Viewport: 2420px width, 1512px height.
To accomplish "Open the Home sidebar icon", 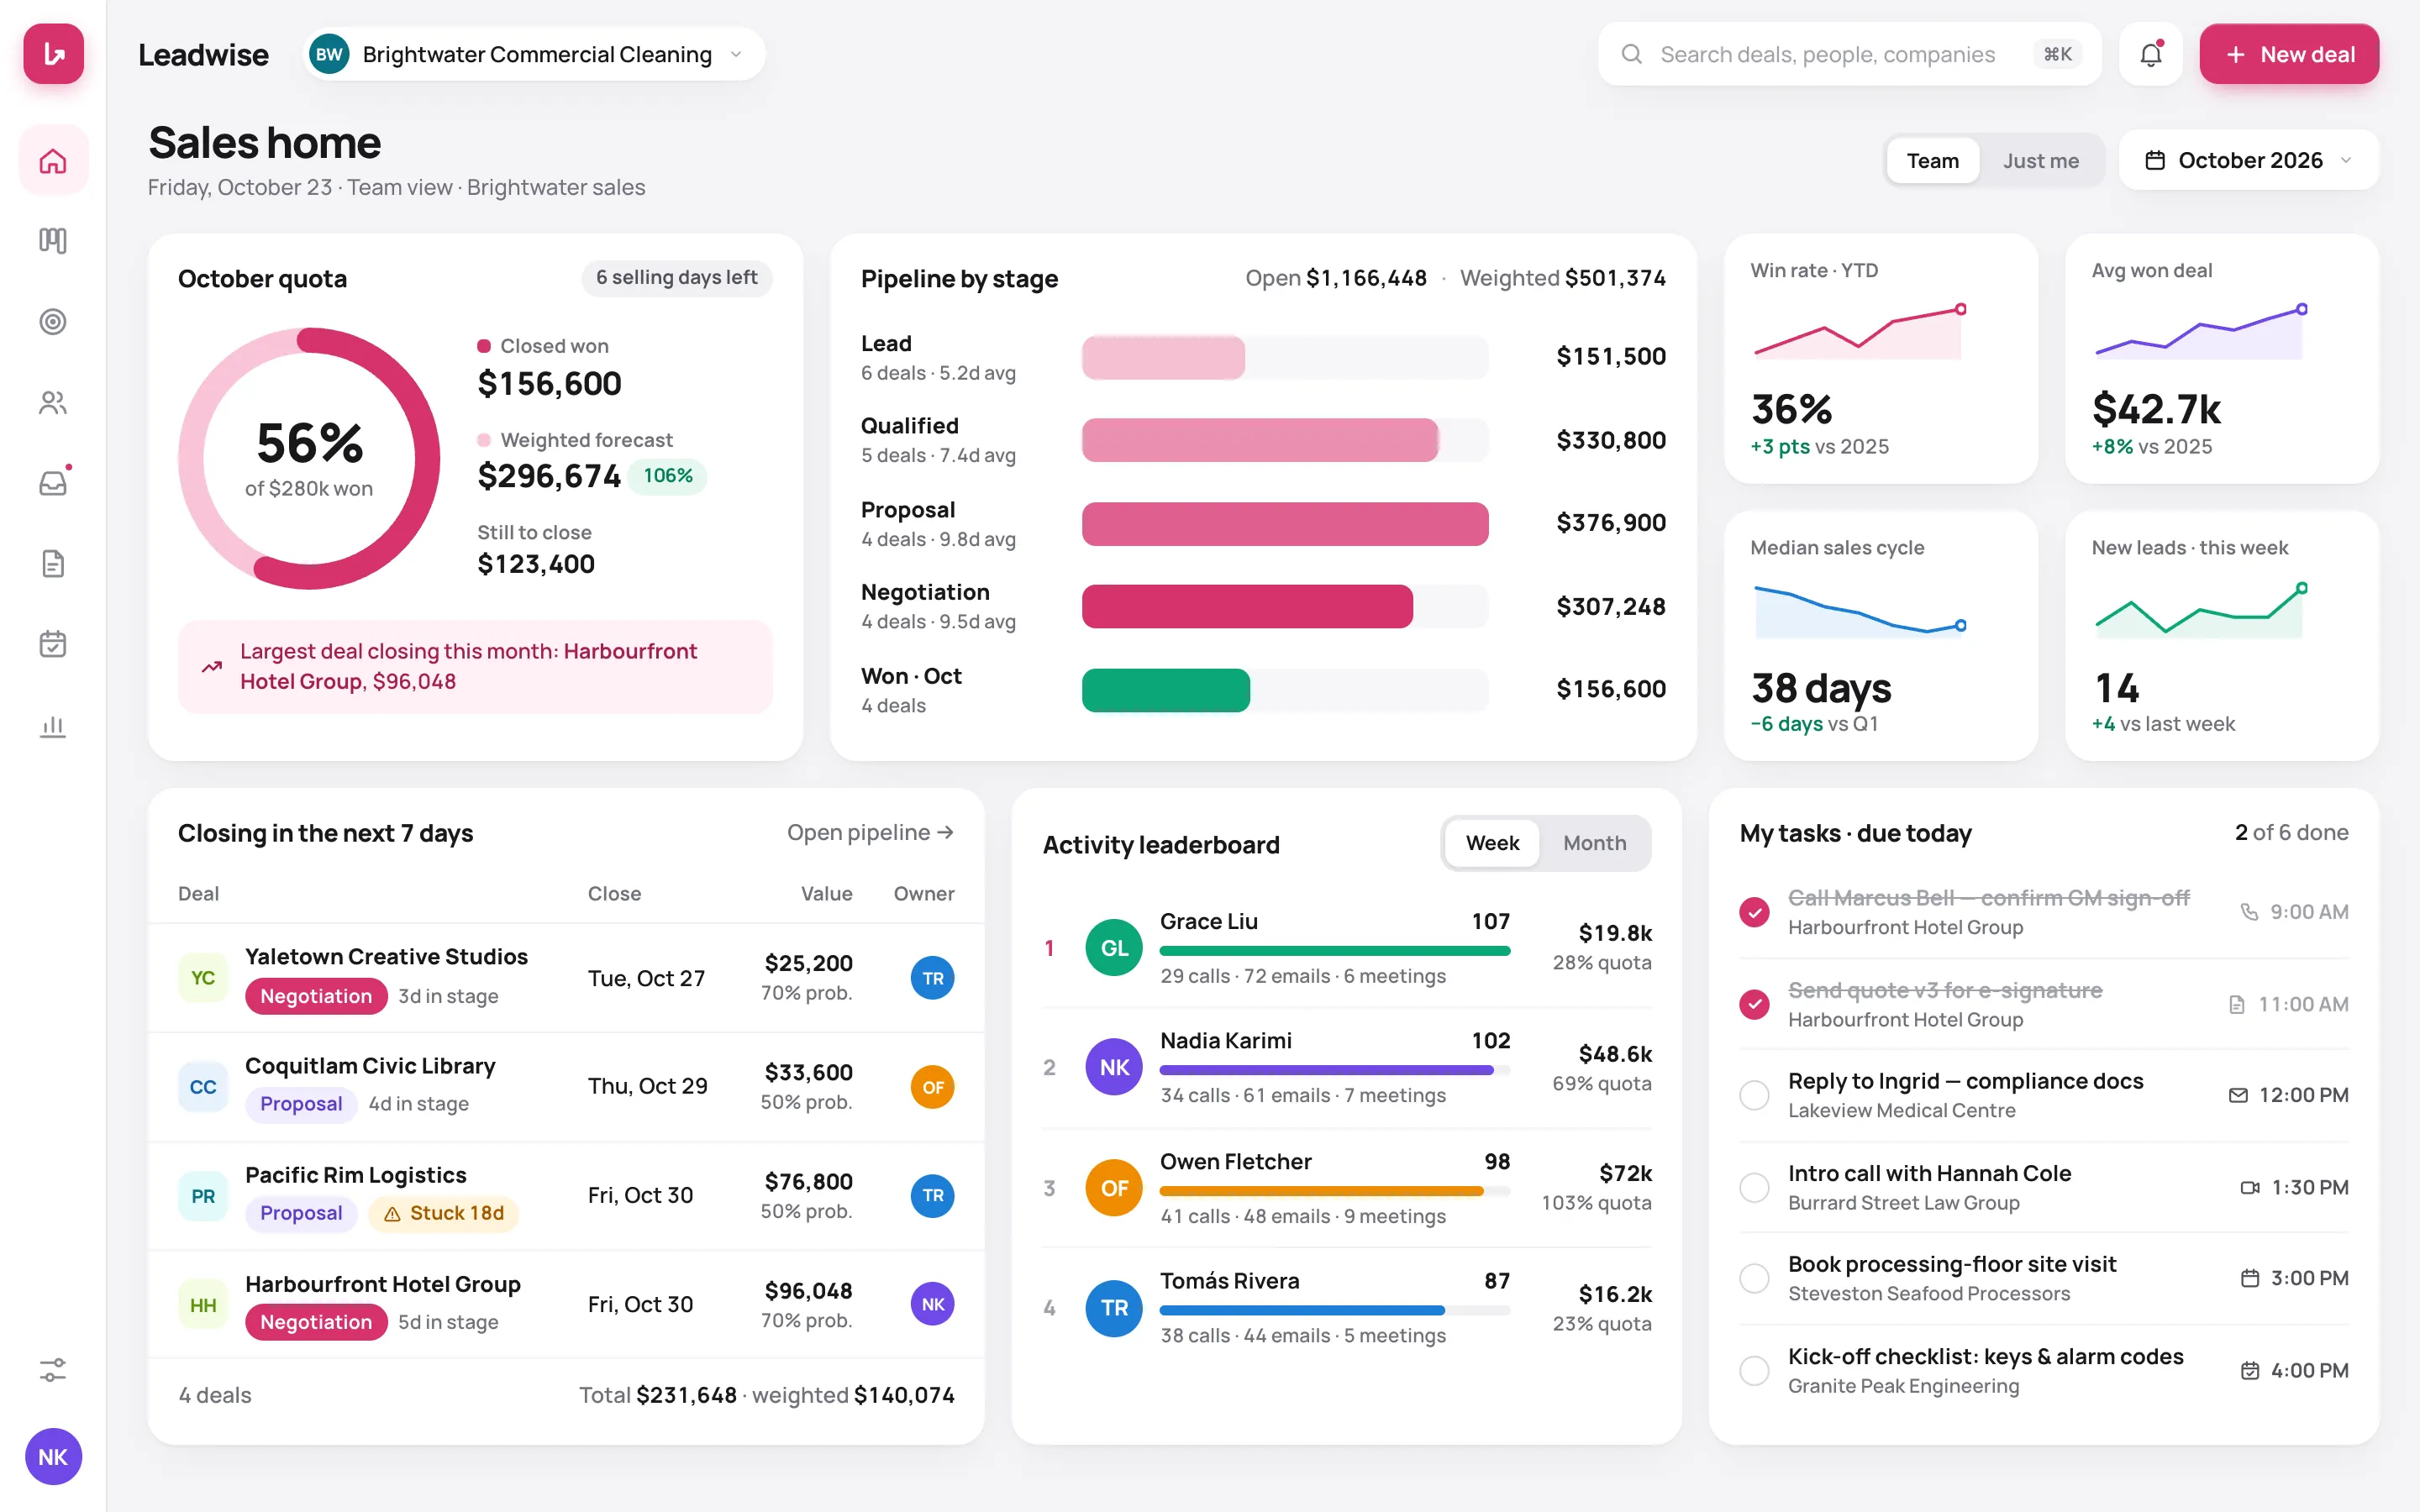I will 53,161.
